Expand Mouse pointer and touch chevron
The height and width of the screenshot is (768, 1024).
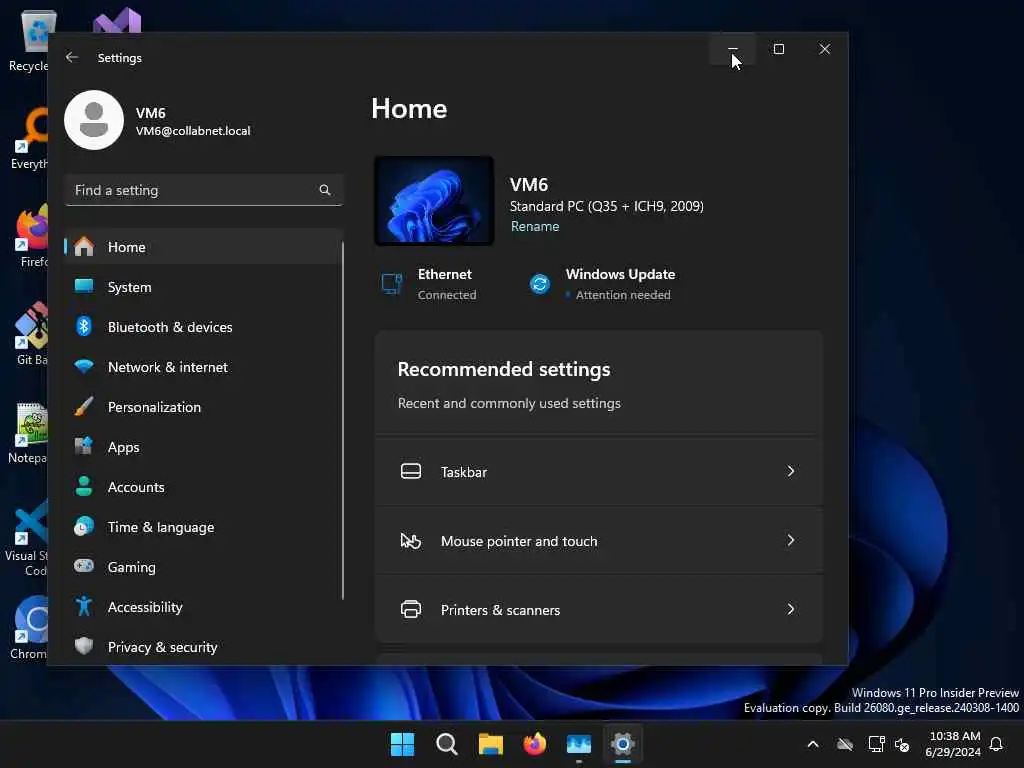click(791, 540)
